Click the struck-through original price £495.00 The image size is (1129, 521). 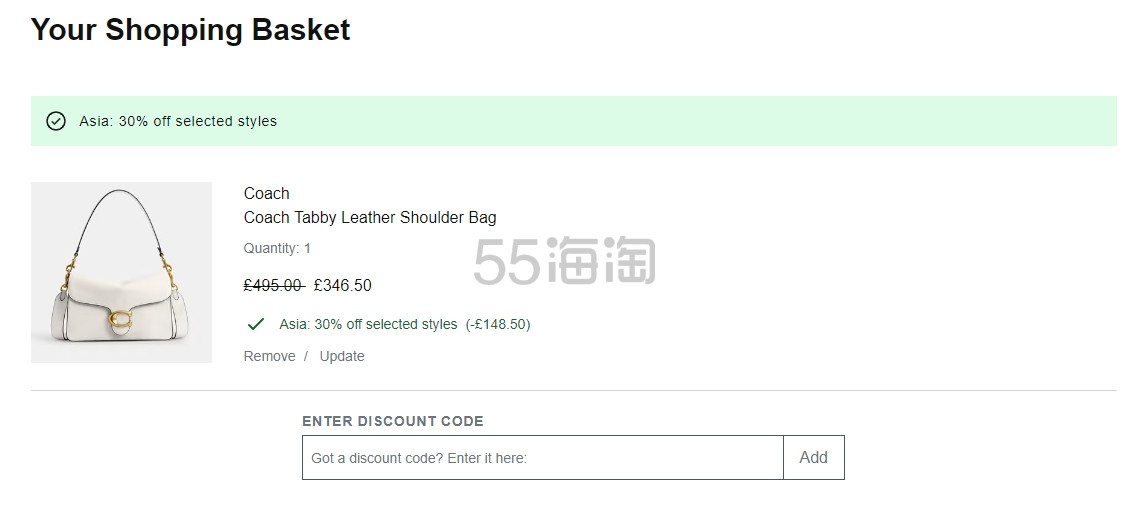[x=274, y=286]
